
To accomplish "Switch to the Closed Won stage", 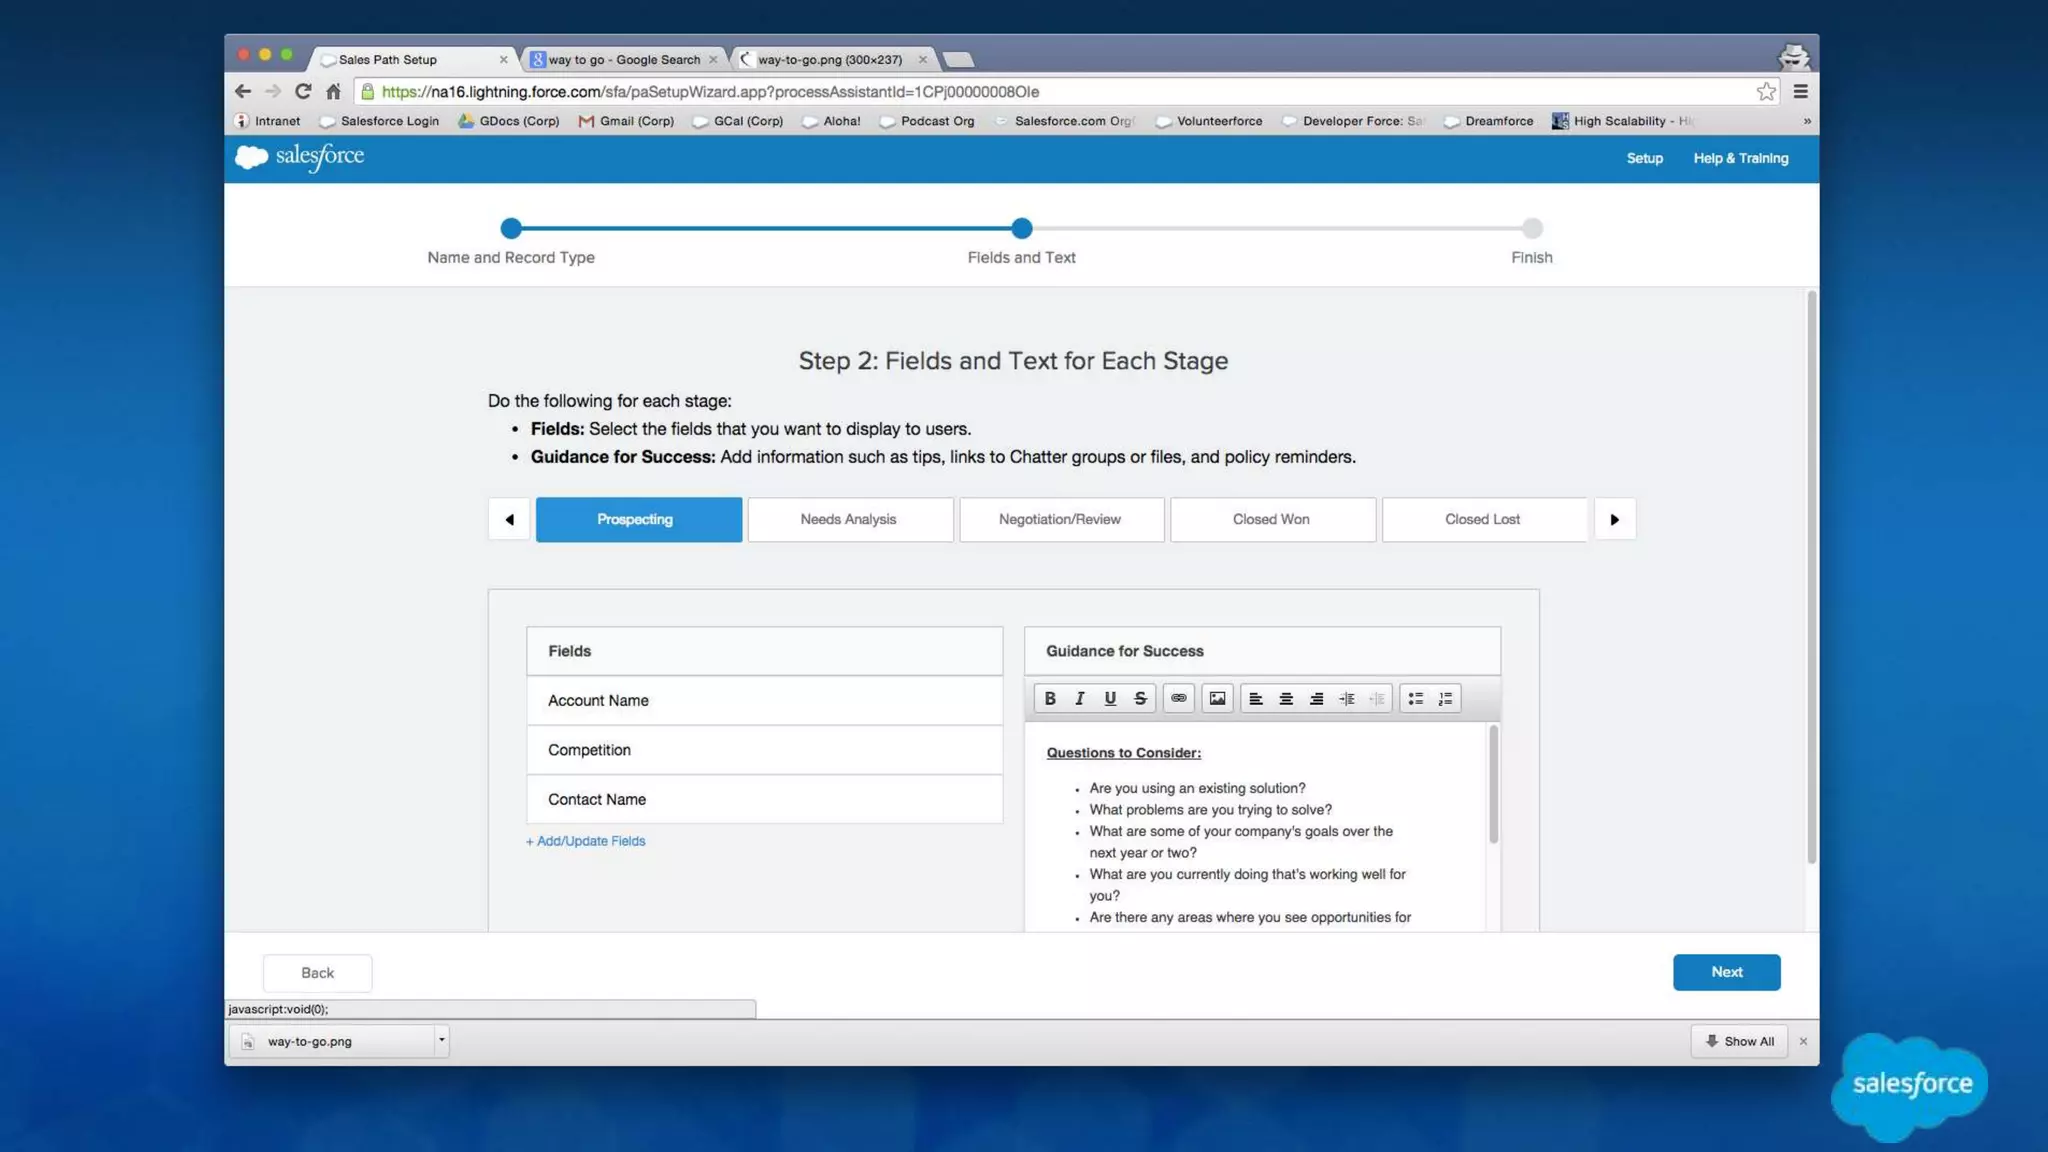I will click(x=1271, y=519).
